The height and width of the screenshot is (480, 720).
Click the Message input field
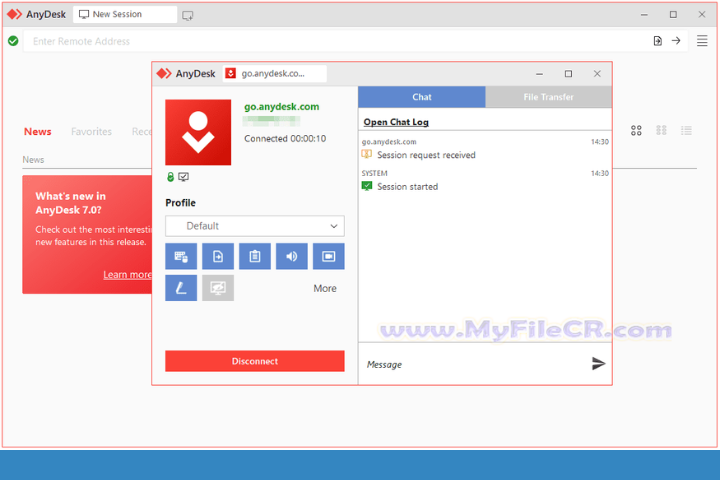tap(473, 364)
